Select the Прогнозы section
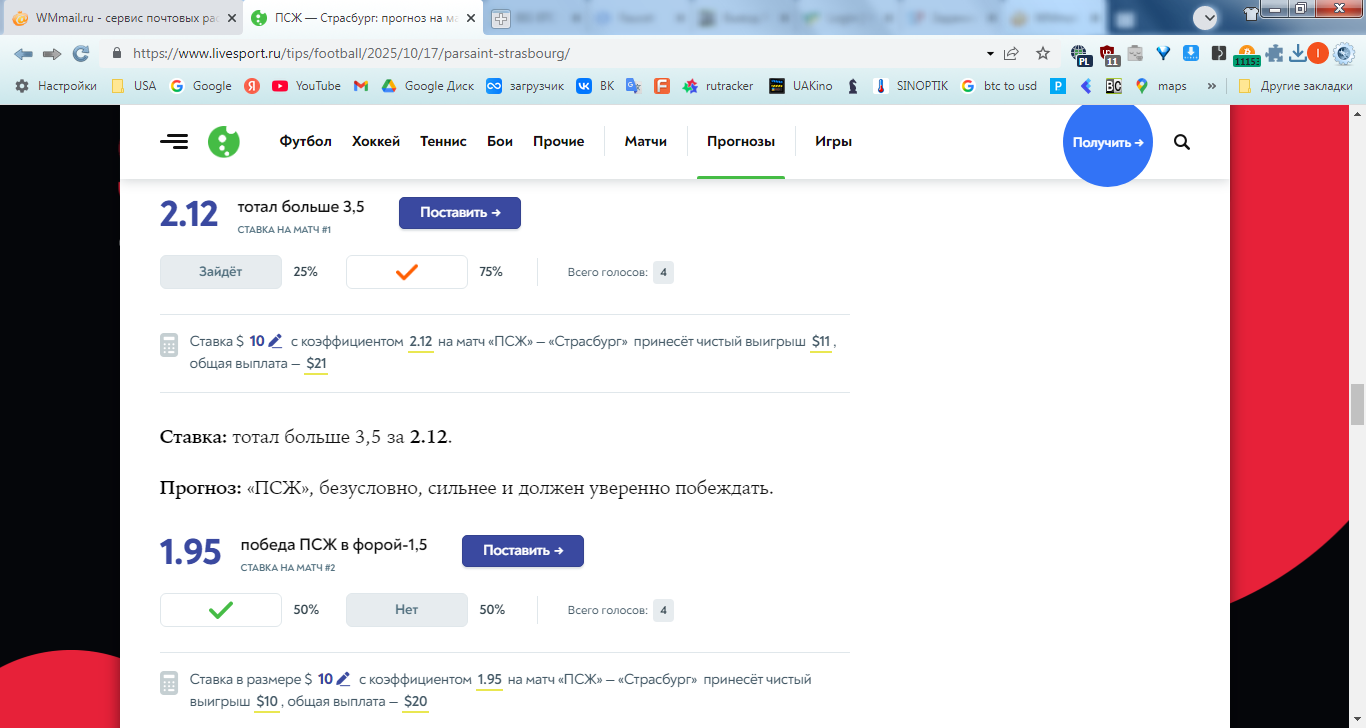The height and width of the screenshot is (728, 1366). [x=741, y=142]
